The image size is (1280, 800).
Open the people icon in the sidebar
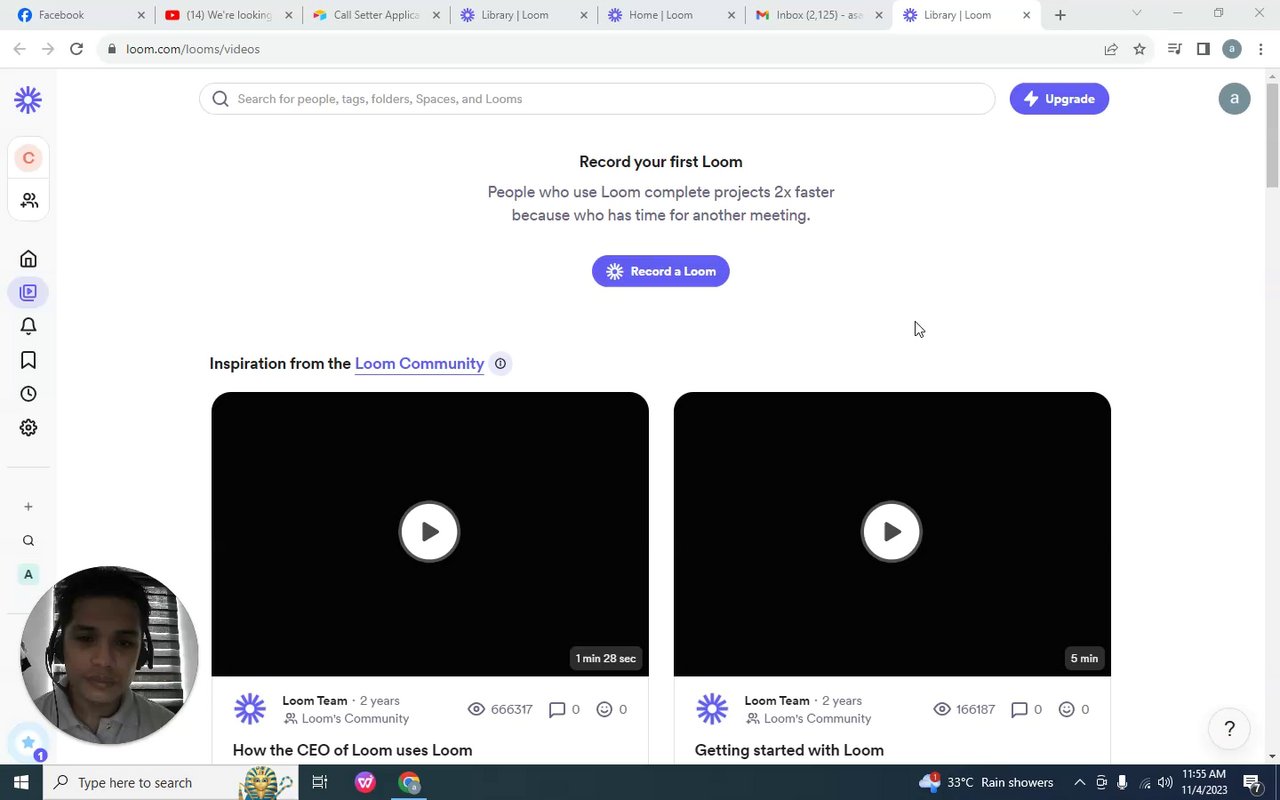[x=28, y=201]
